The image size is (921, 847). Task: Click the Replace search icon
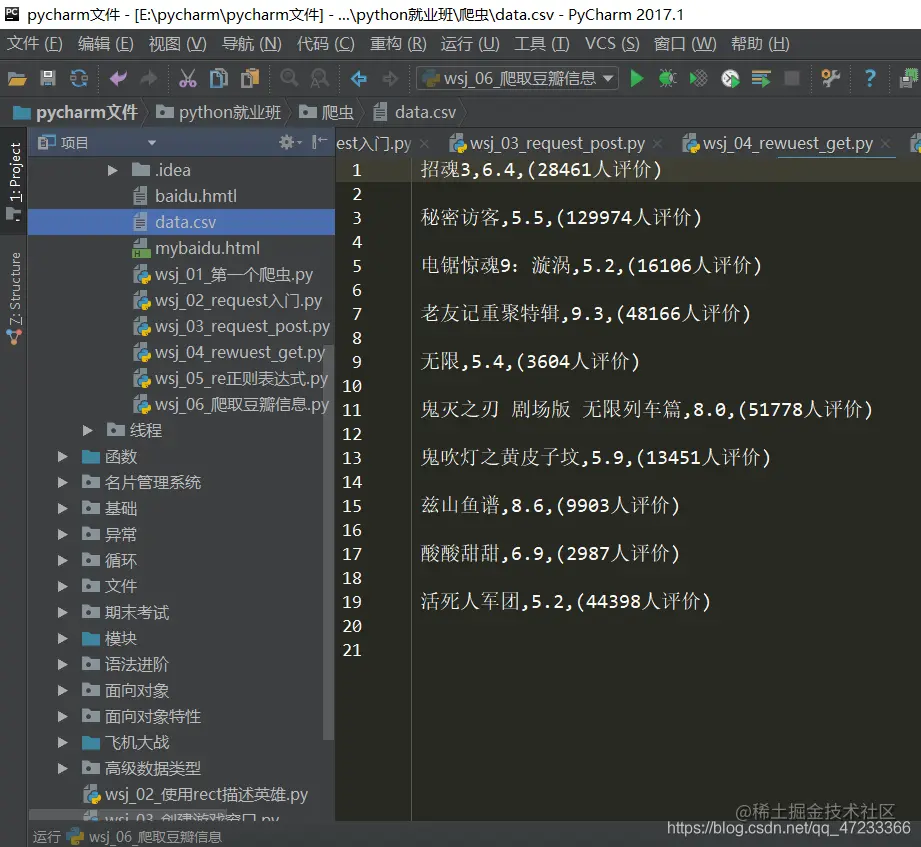[320, 78]
